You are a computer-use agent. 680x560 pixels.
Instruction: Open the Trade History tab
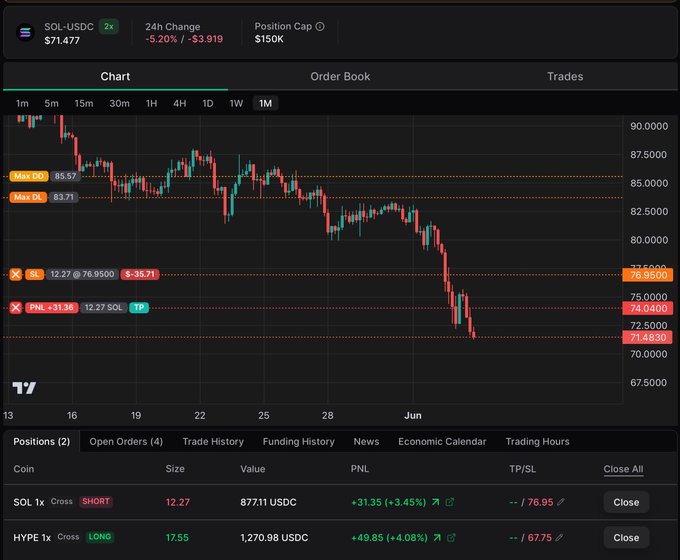point(213,442)
